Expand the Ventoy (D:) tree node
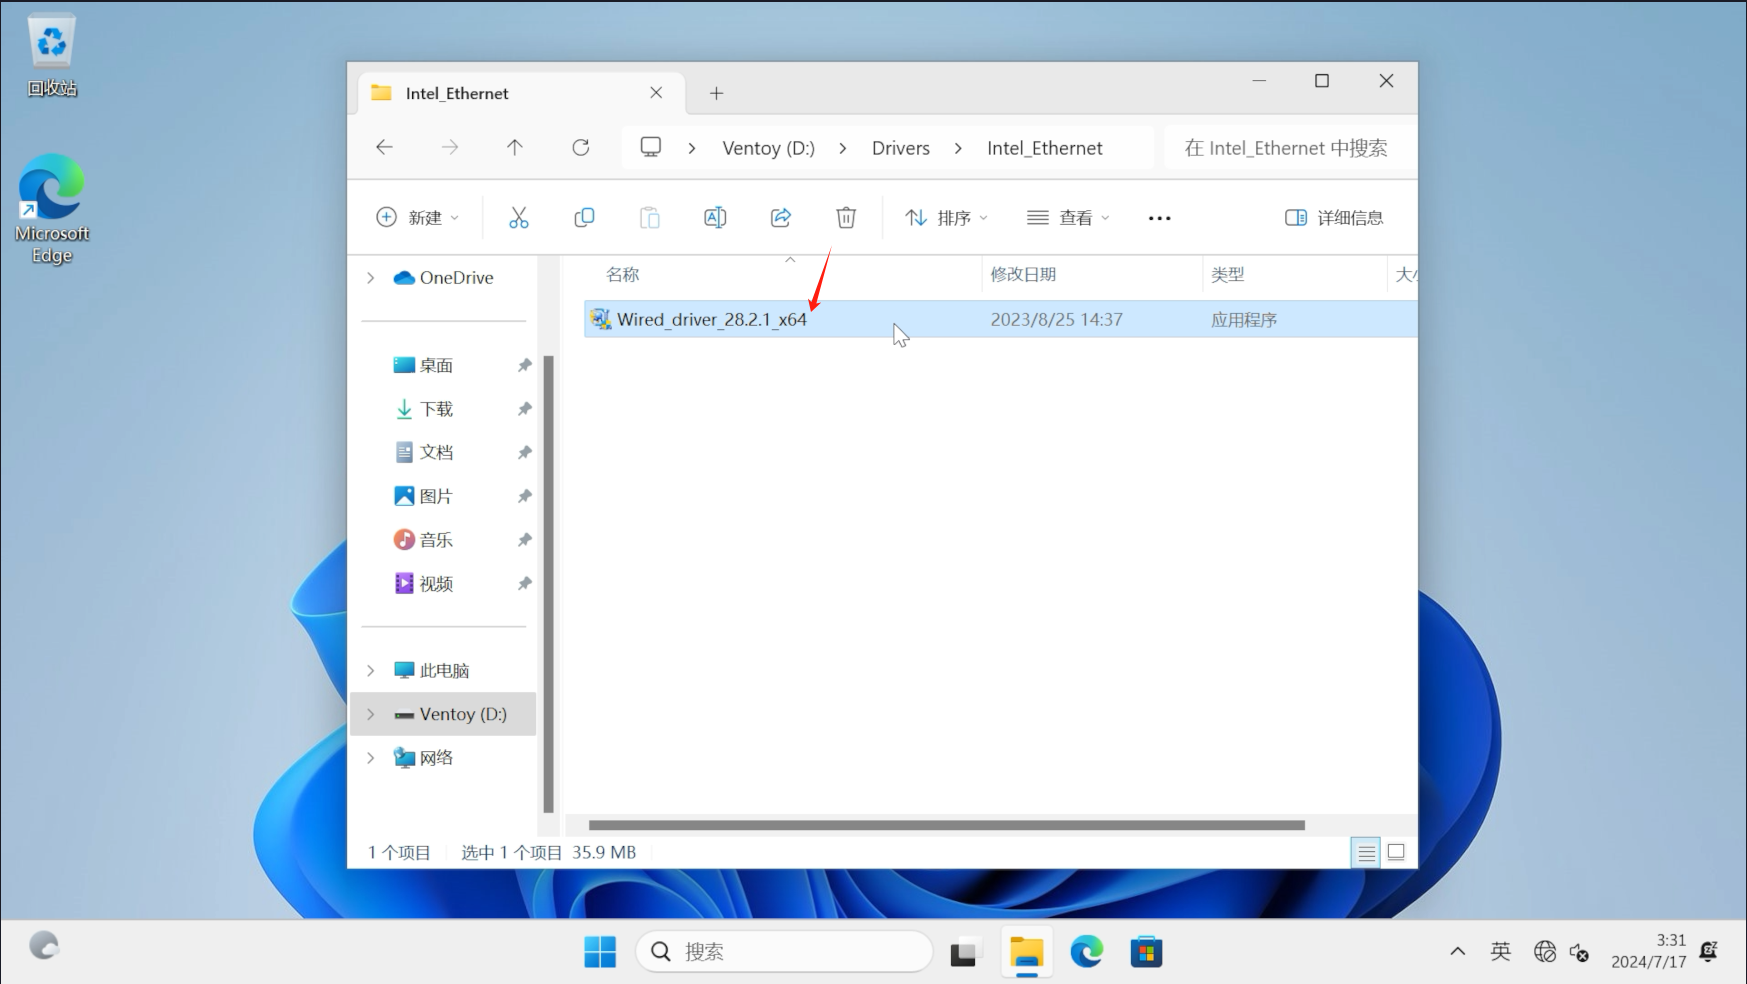Screen dimensions: 1747x984 click(x=371, y=714)
